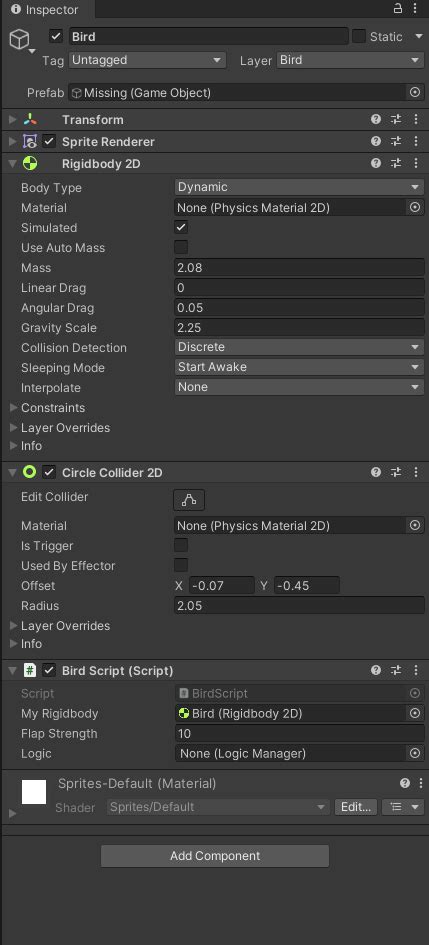
Task: Click the Sprites-Default material white preview swatch
Action: (x=34, y=792)
